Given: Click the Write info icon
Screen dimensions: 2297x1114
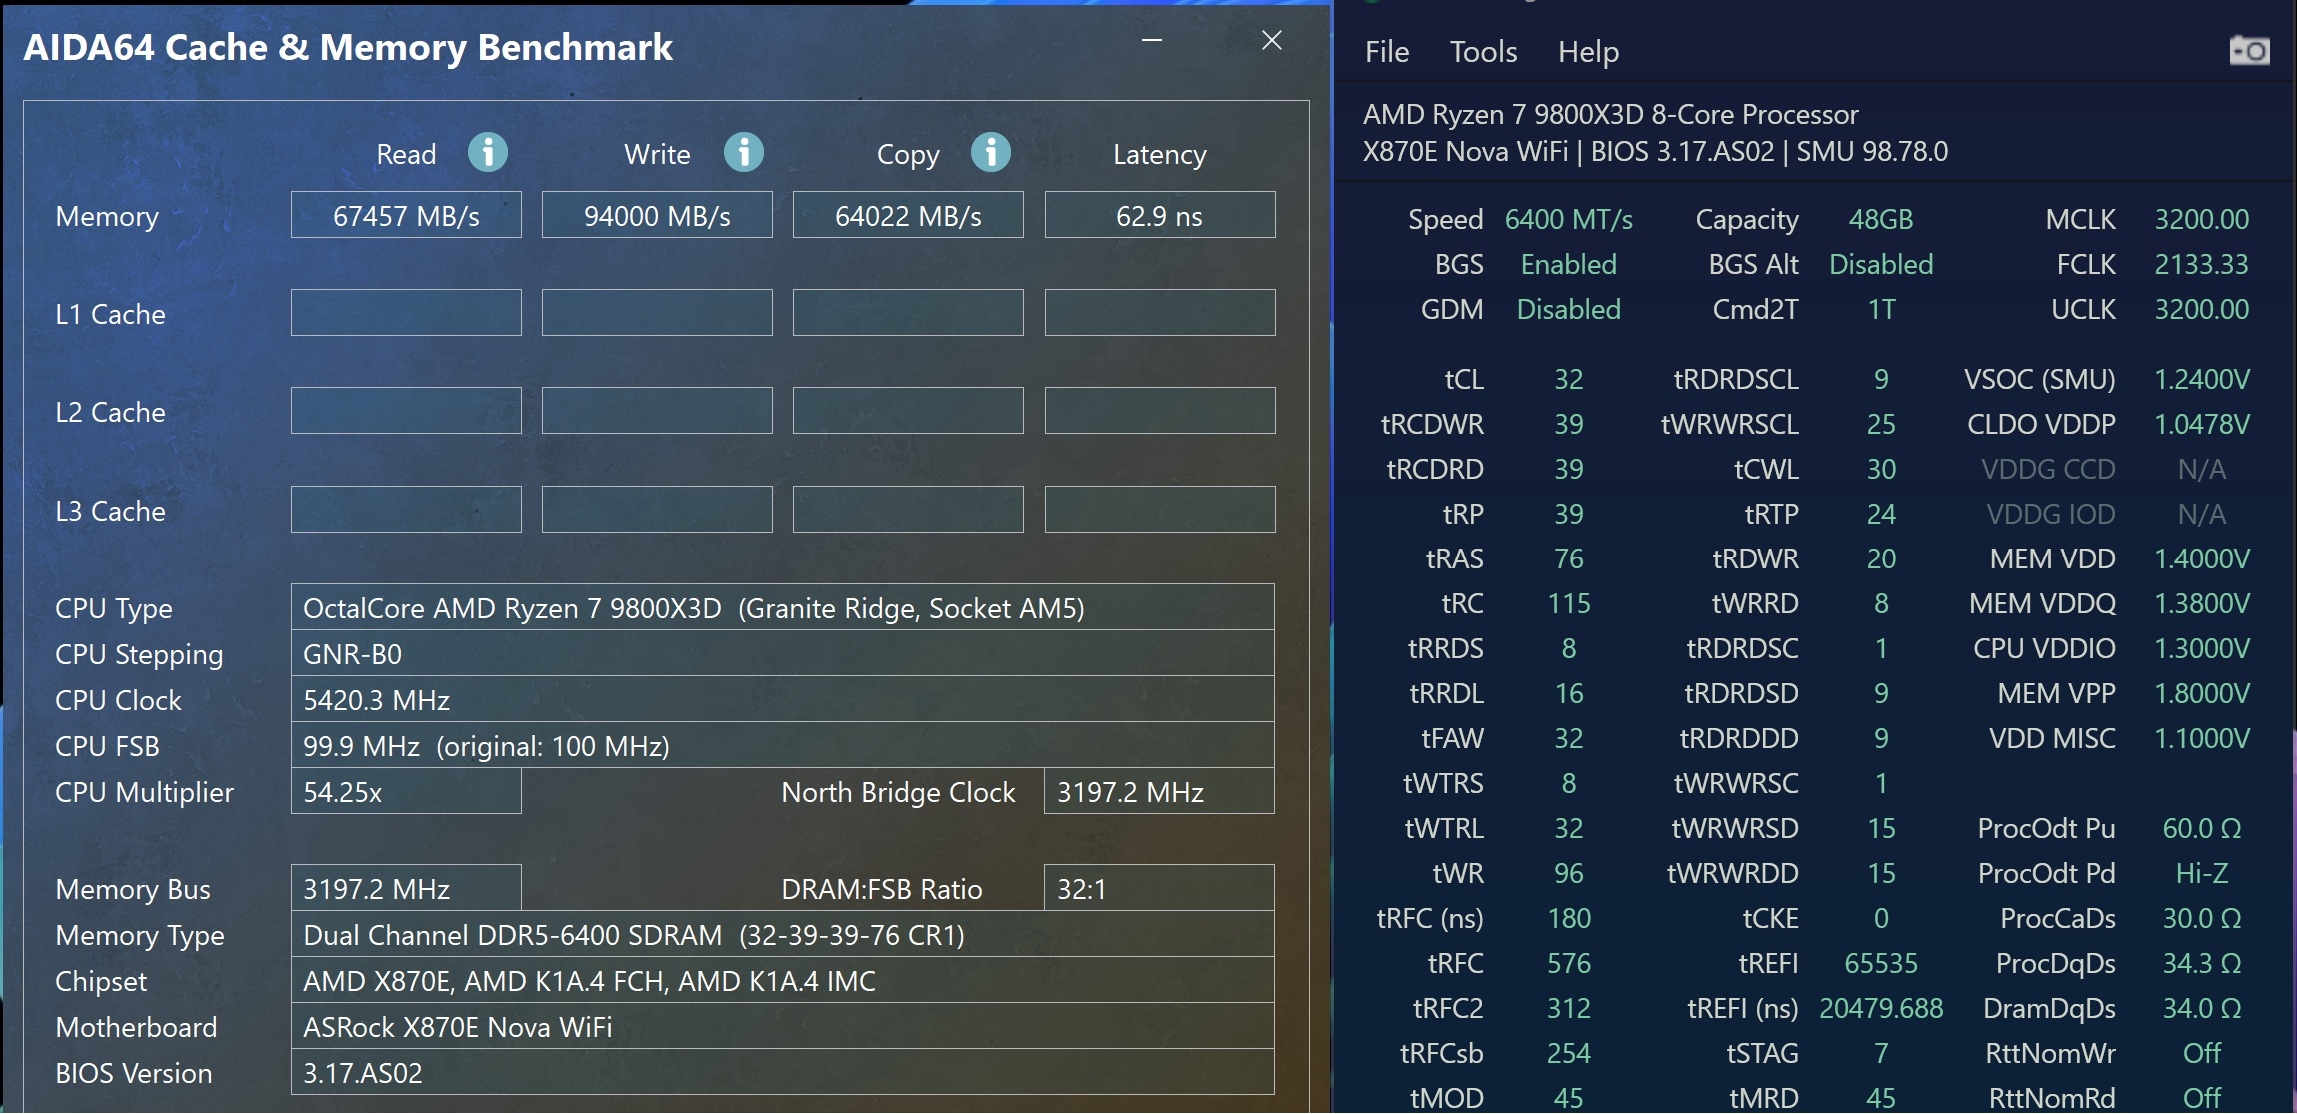Looking at the screenshot, I should point(744,153).
